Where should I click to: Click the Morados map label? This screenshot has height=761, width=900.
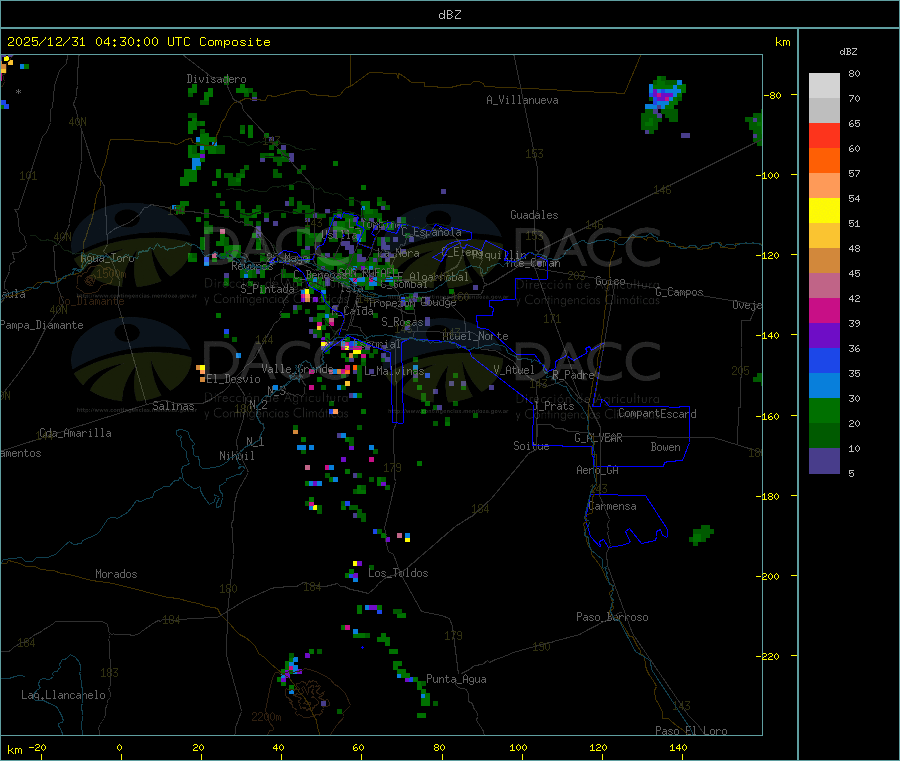pos(116,574)
